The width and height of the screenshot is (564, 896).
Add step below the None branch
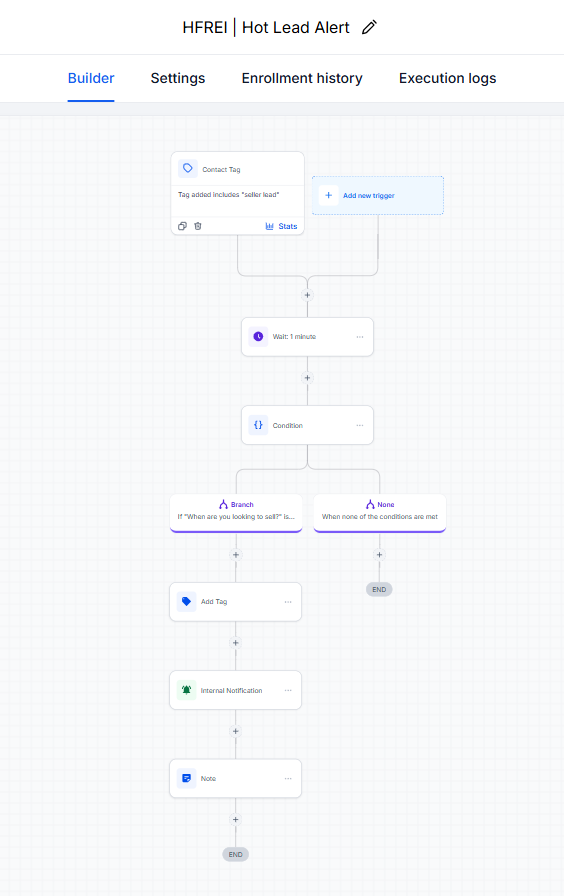pos(379,554)
